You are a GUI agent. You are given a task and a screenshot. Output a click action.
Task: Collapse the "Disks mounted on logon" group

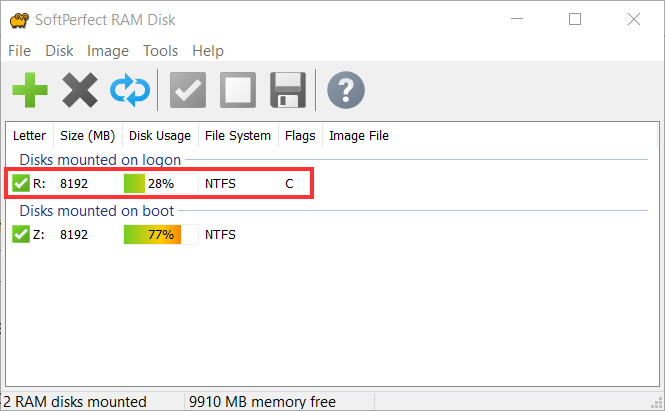[x=100, y=159]
